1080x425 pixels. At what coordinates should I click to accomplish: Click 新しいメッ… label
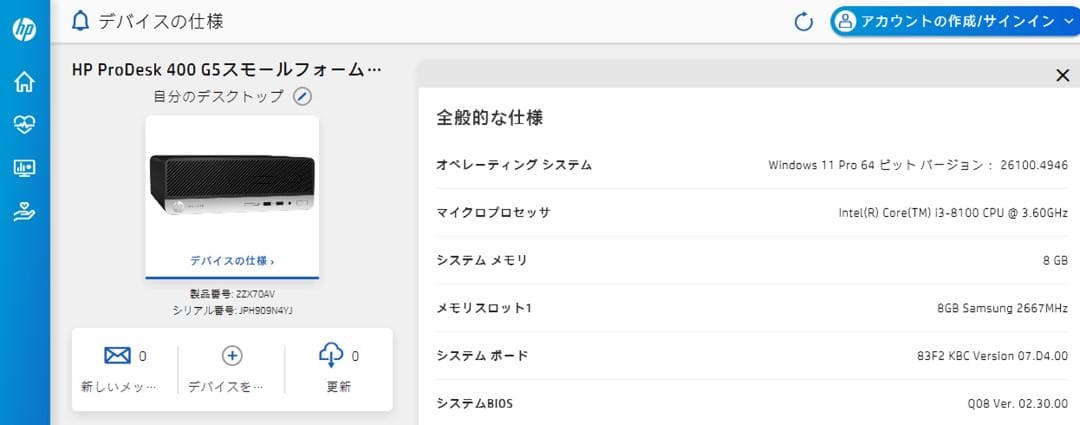tap(118, 386)
